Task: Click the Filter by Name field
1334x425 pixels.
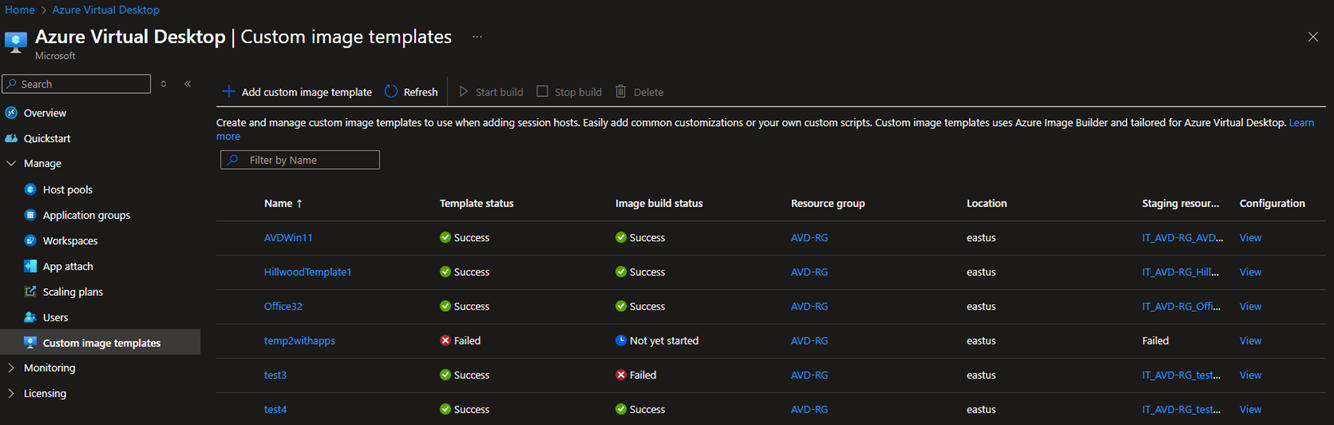Action: (300, 160)
